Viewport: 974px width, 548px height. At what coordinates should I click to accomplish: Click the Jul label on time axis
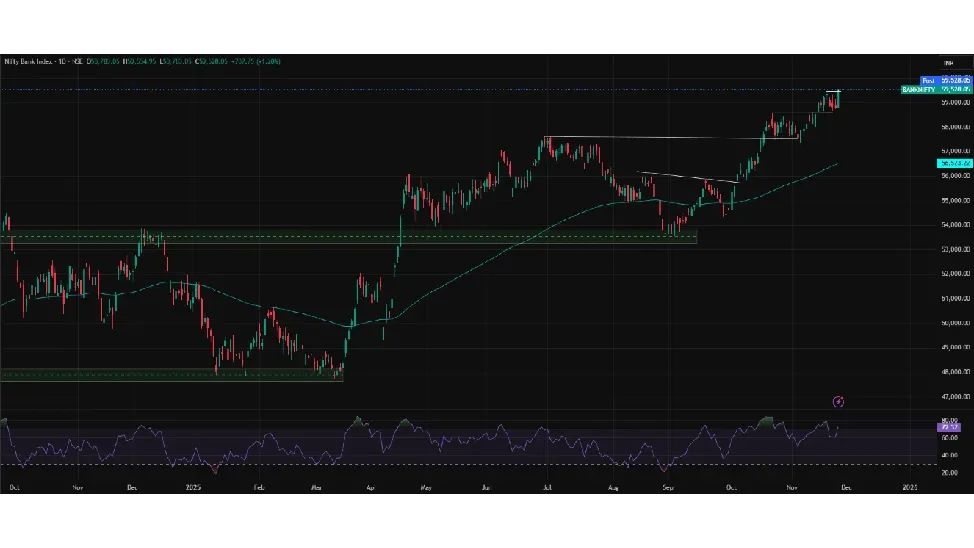pyautogui.click(x=547, y=487)
